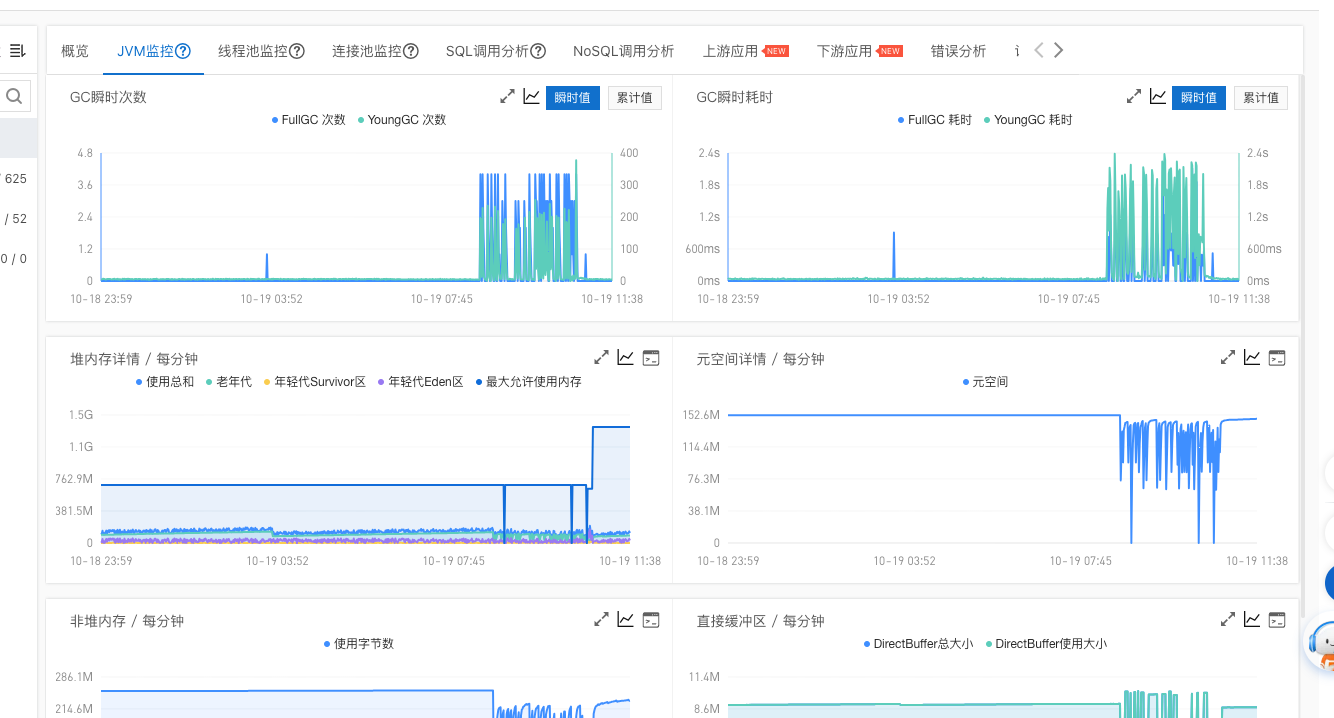Image resolution: width=1334 pixels, height=718 pixels.
Task: Show previous tabs with the left arrow
Action: point(1039,50)
